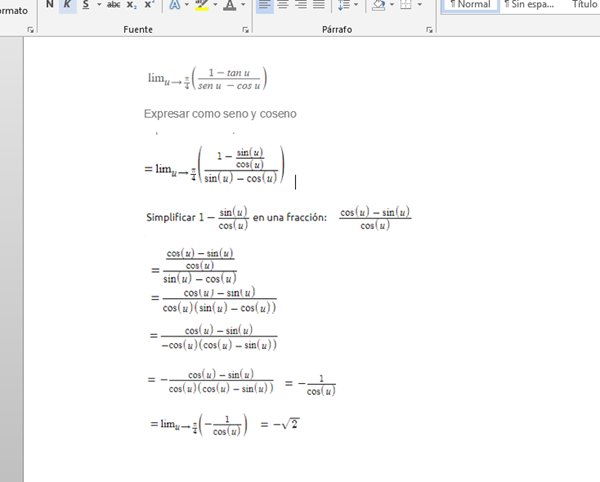Click the word 'Simplificar' in the document
600x482 pixels.
tap(171, 218)
